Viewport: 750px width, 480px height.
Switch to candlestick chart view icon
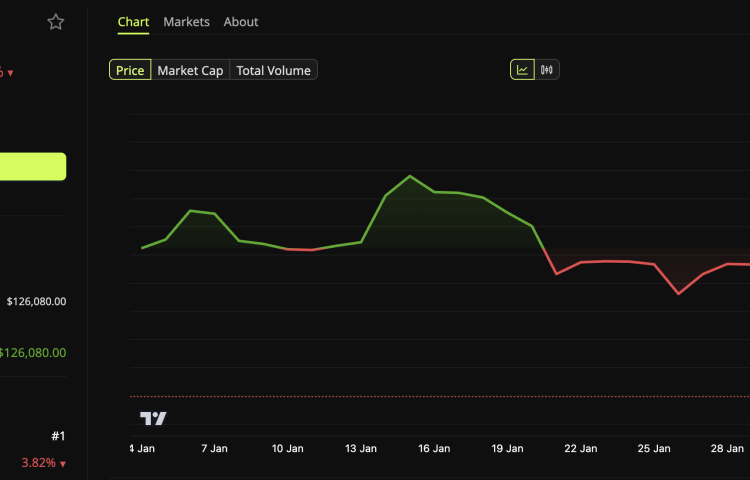click(547, 70)
